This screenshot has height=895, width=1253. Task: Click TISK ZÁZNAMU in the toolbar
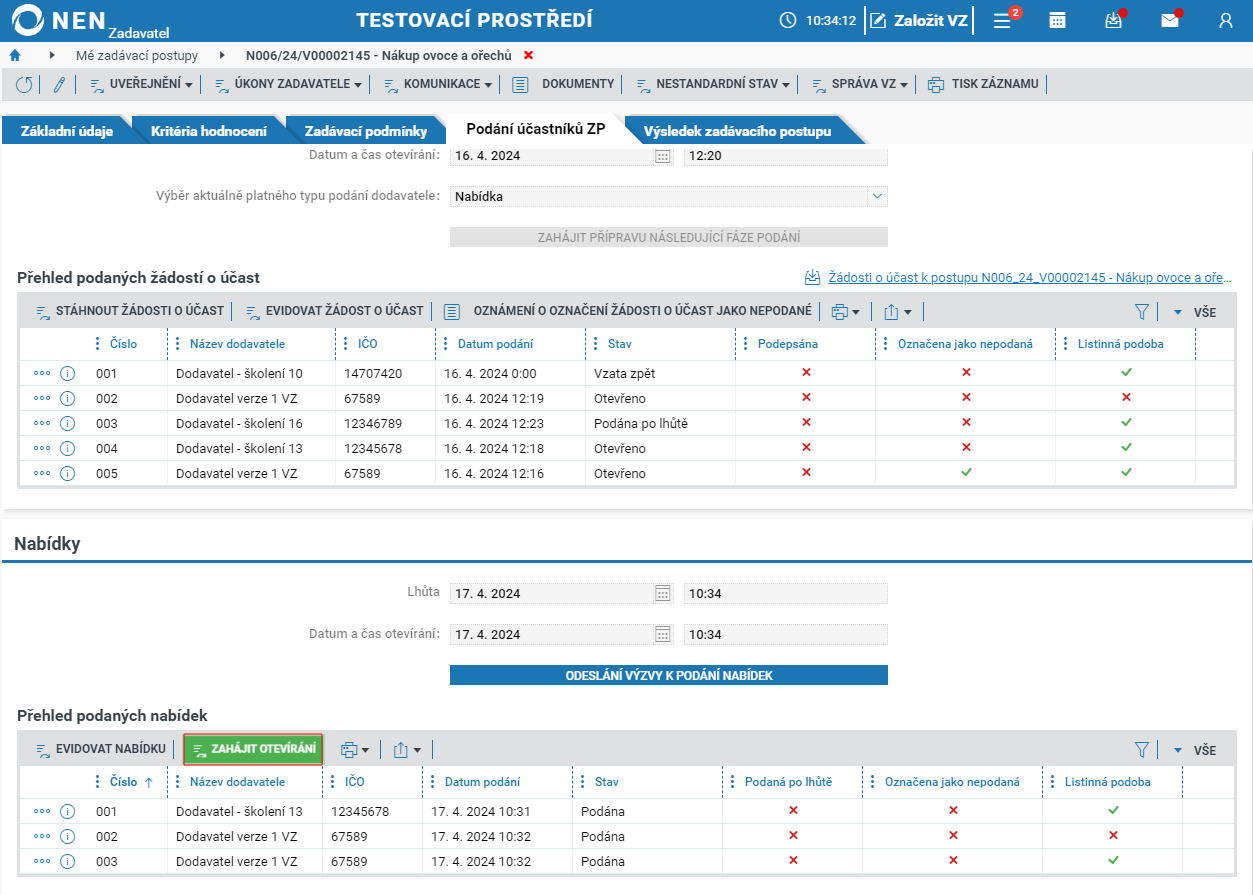[x=983, y=84]
